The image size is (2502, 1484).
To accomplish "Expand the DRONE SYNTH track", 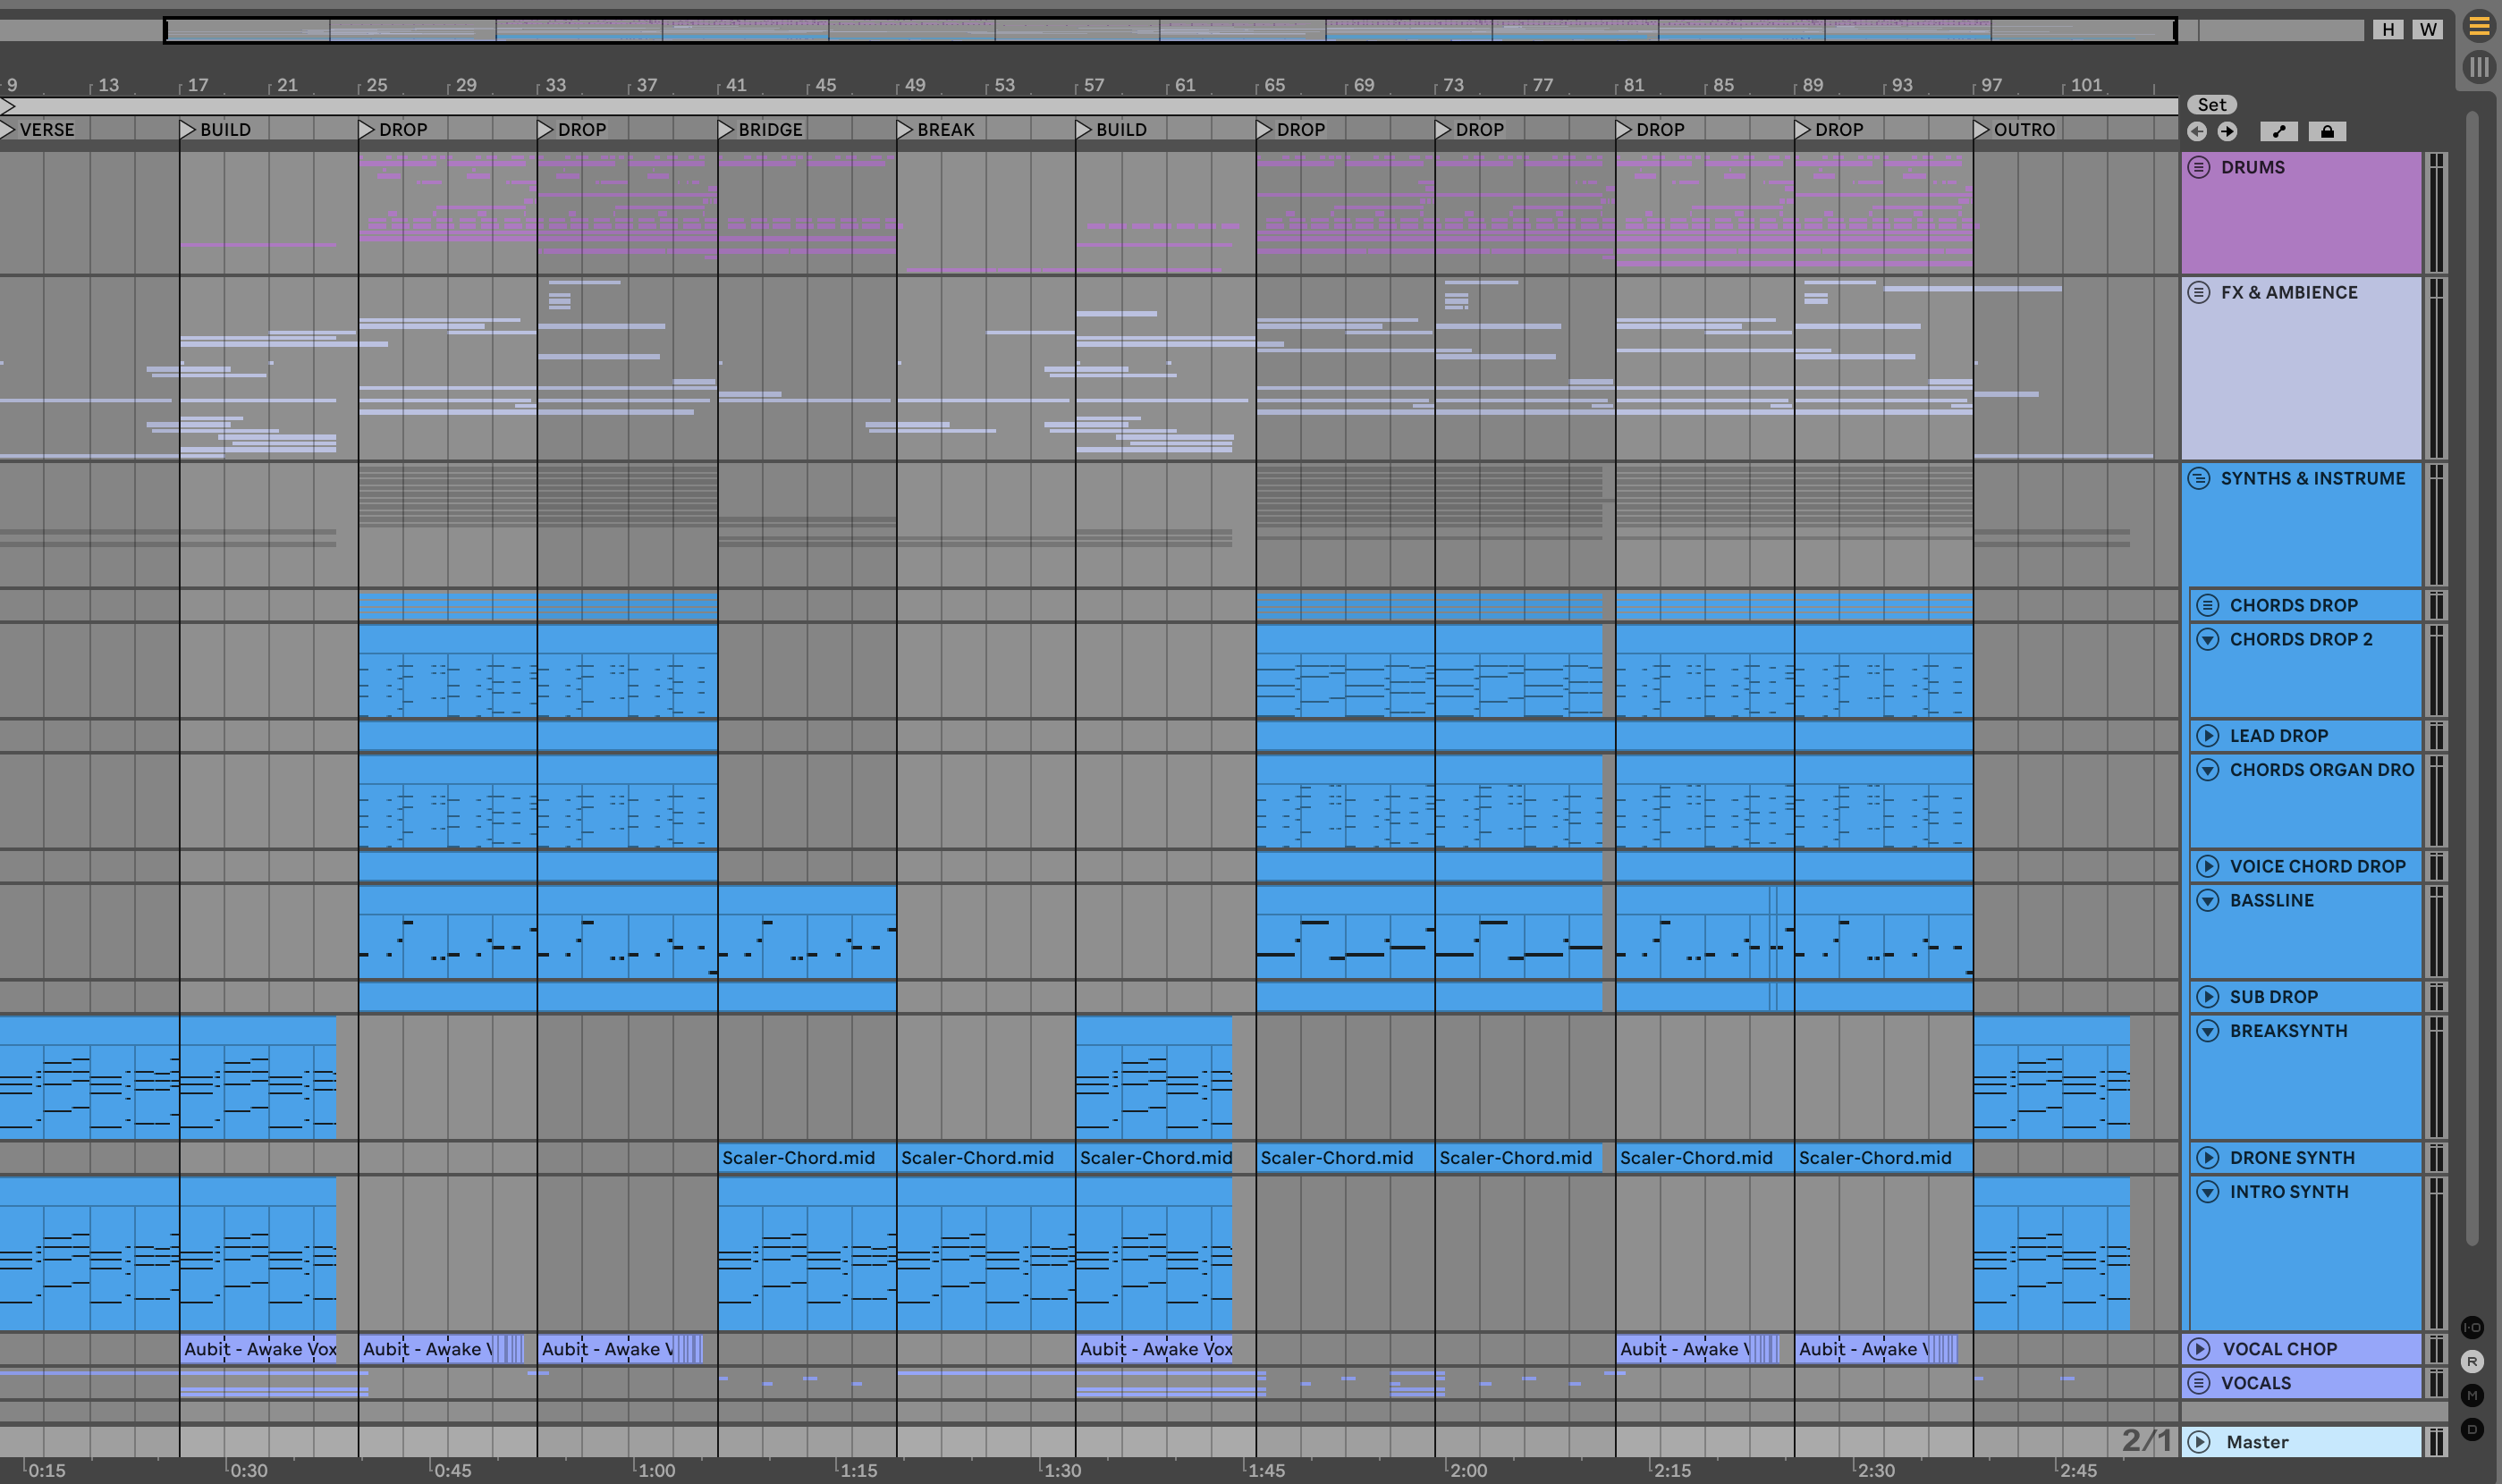I will coord(2207,1158).
